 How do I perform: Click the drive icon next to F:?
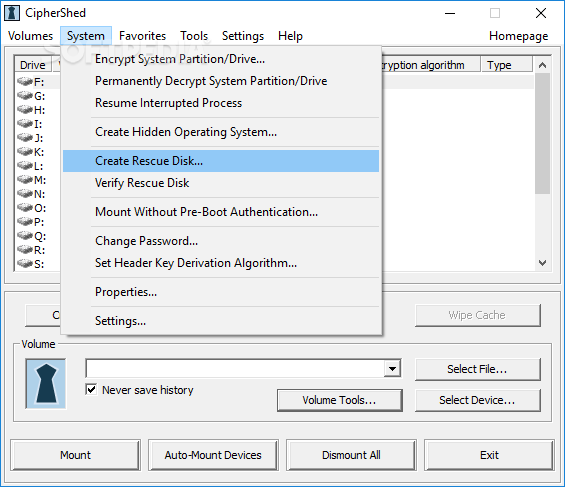pos(25,82)
